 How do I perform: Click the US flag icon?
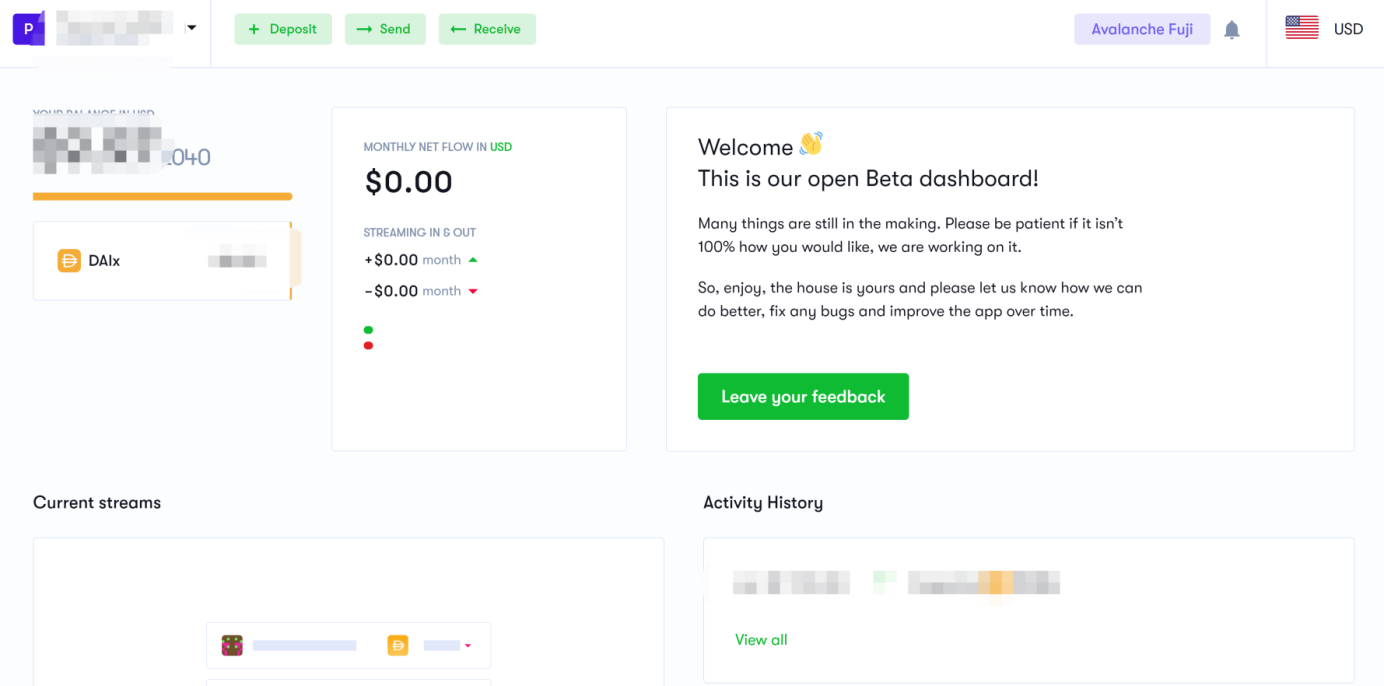click(x=1301, y=29)
